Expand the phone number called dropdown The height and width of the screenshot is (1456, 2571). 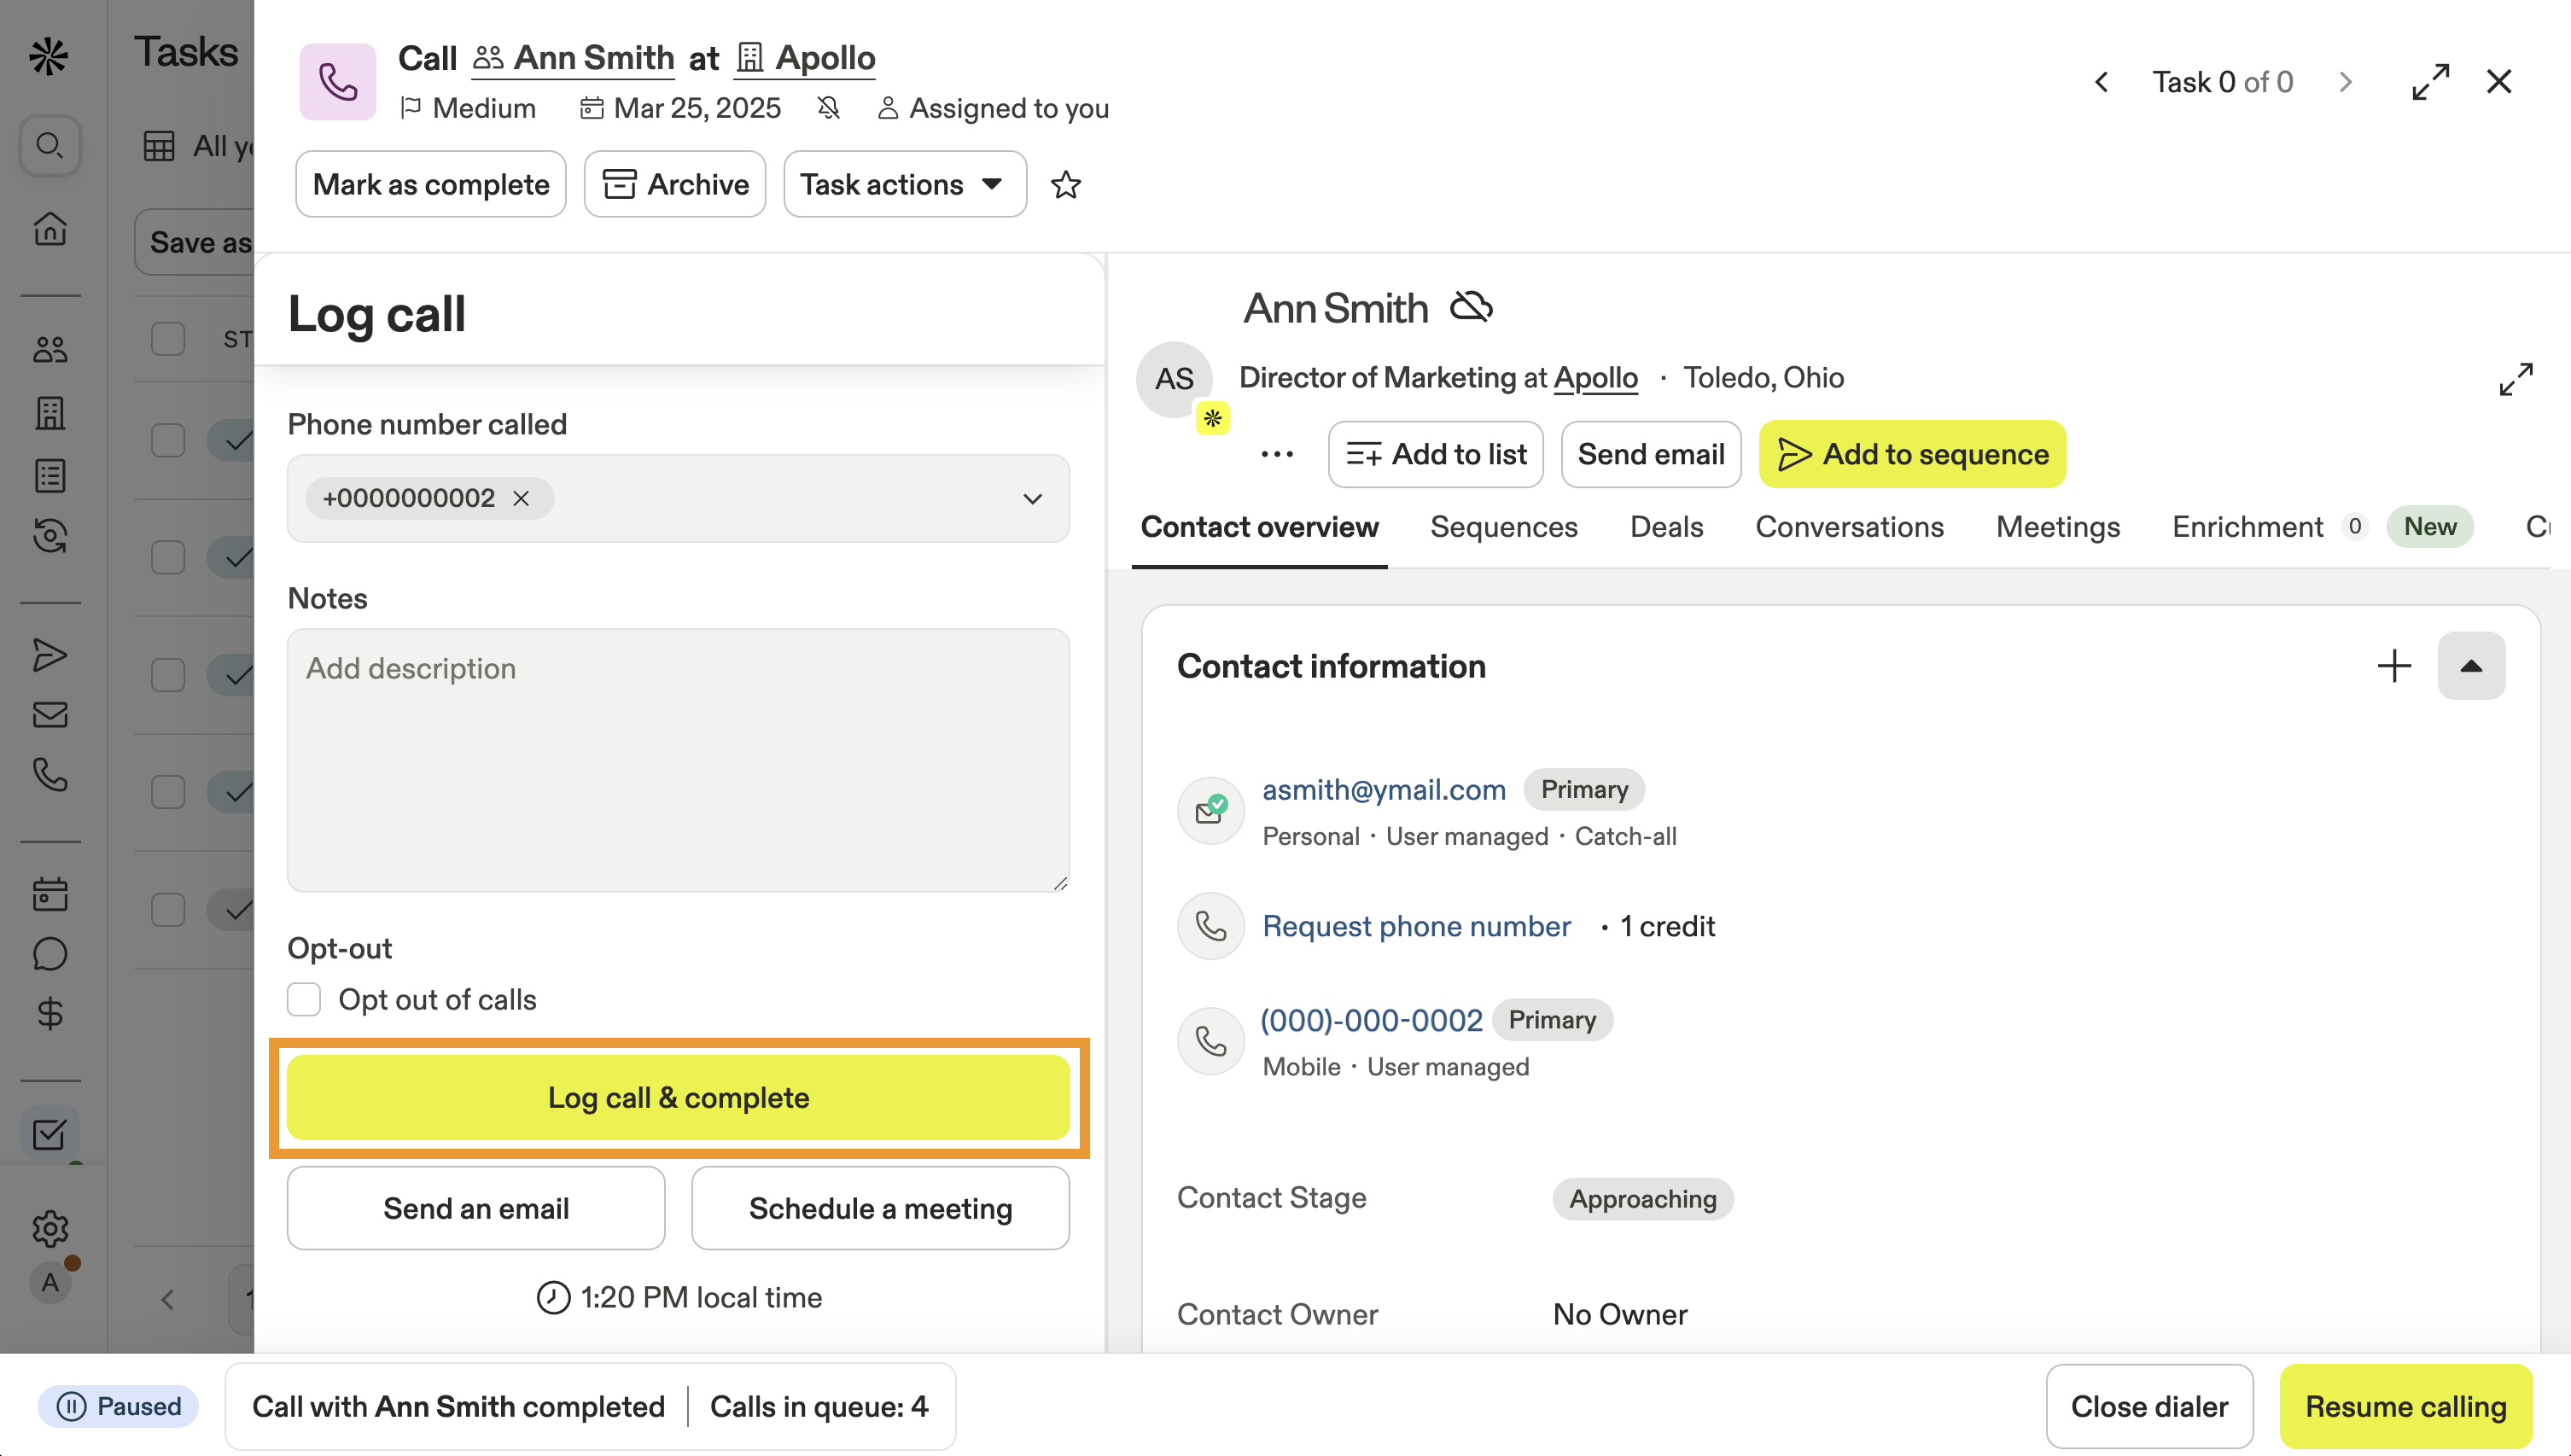(x=1032, y=499)
